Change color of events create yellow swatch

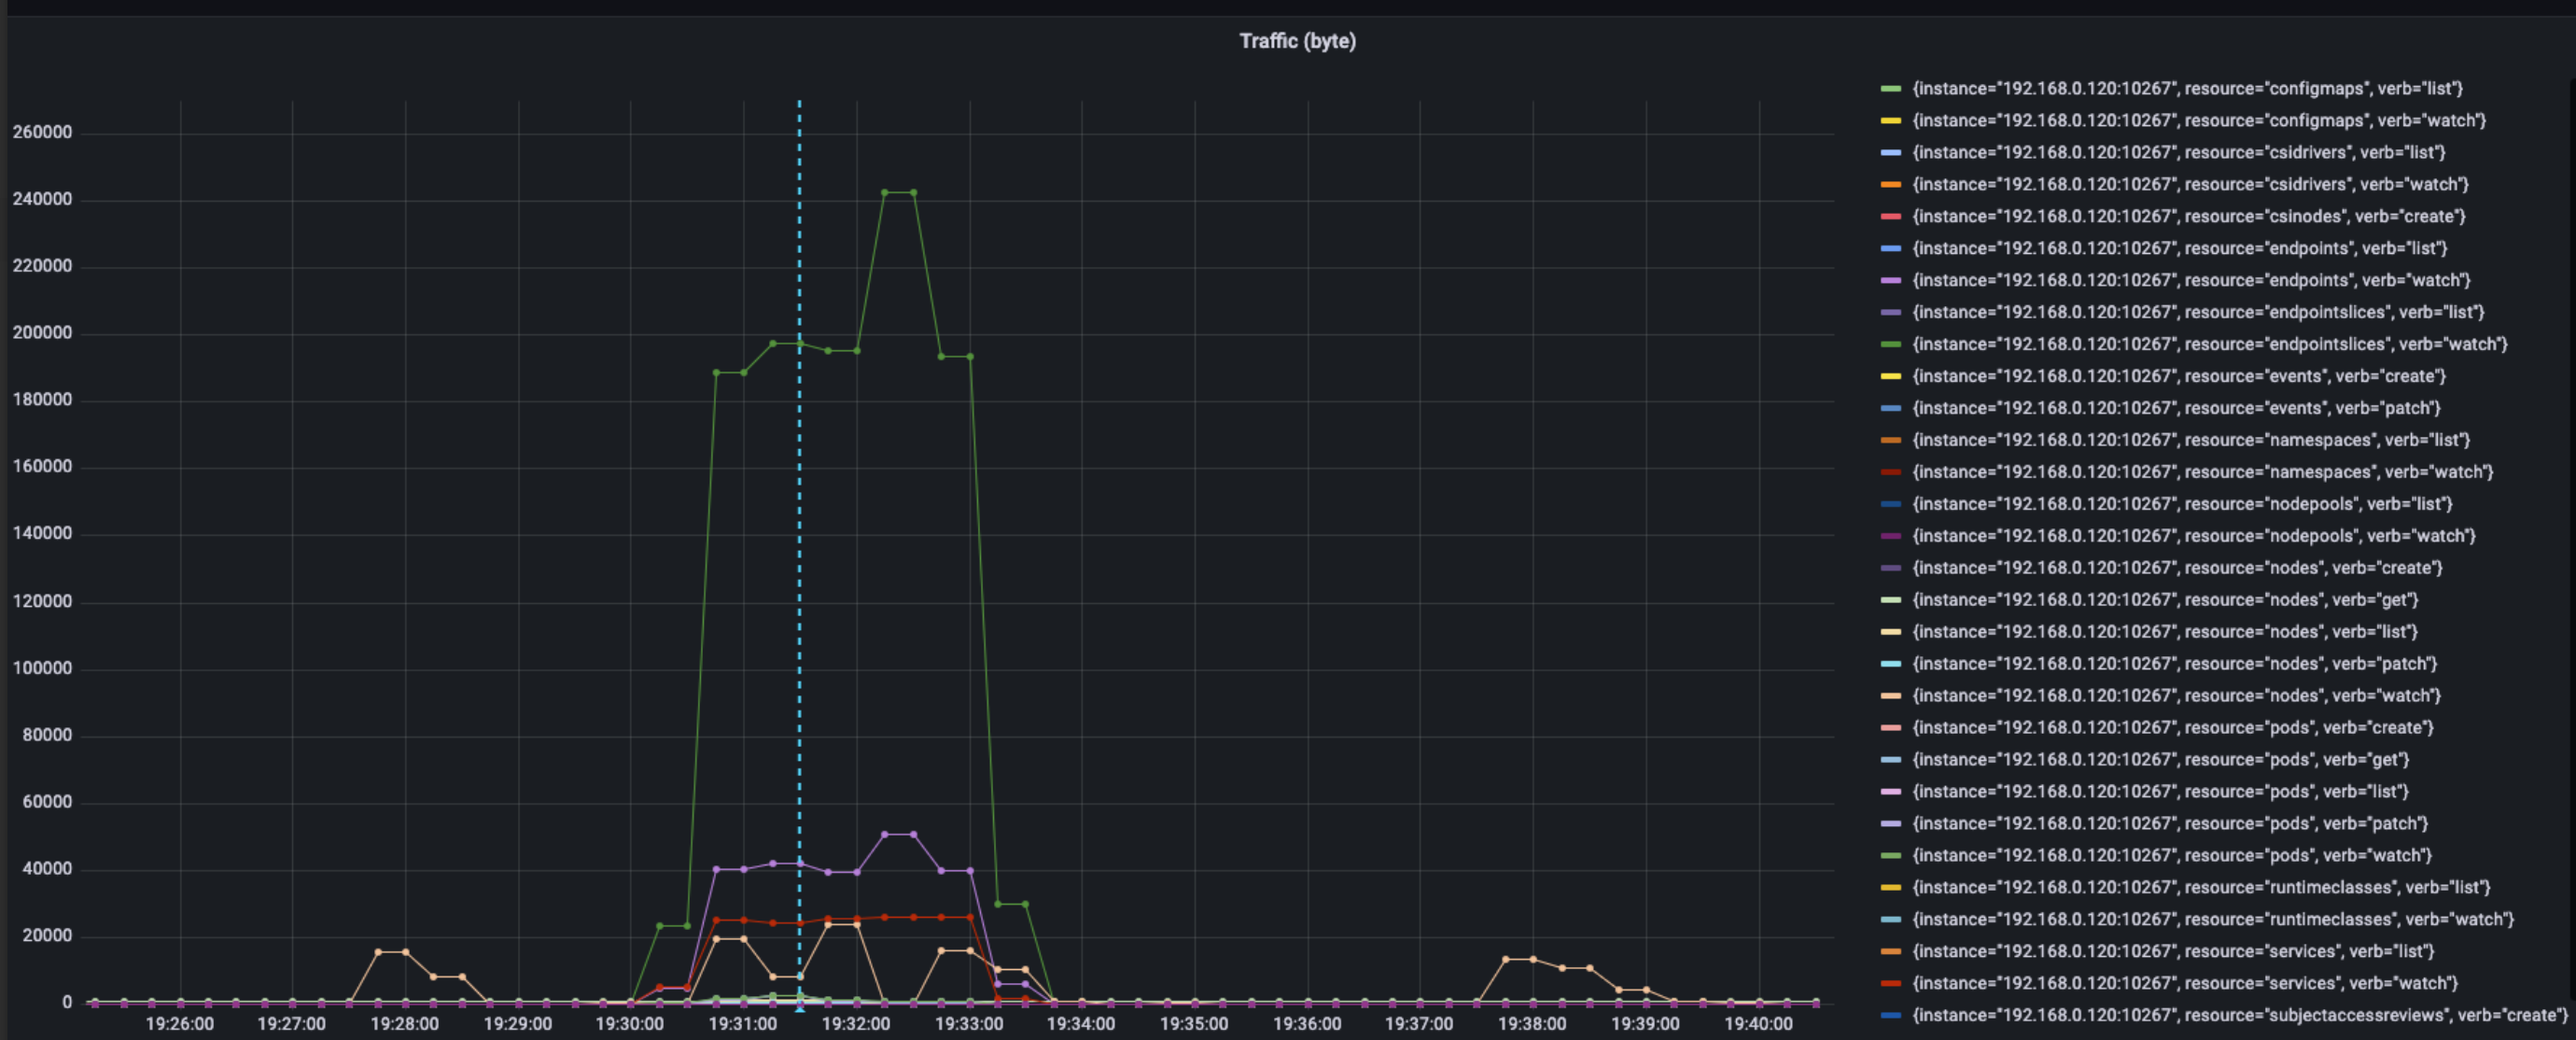point(1890,376)
